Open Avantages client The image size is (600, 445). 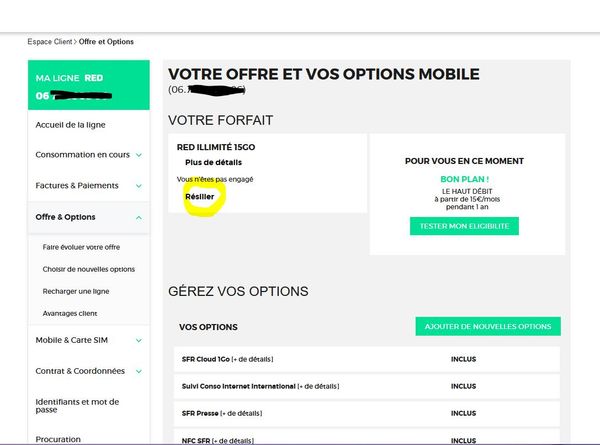point(70,314)
